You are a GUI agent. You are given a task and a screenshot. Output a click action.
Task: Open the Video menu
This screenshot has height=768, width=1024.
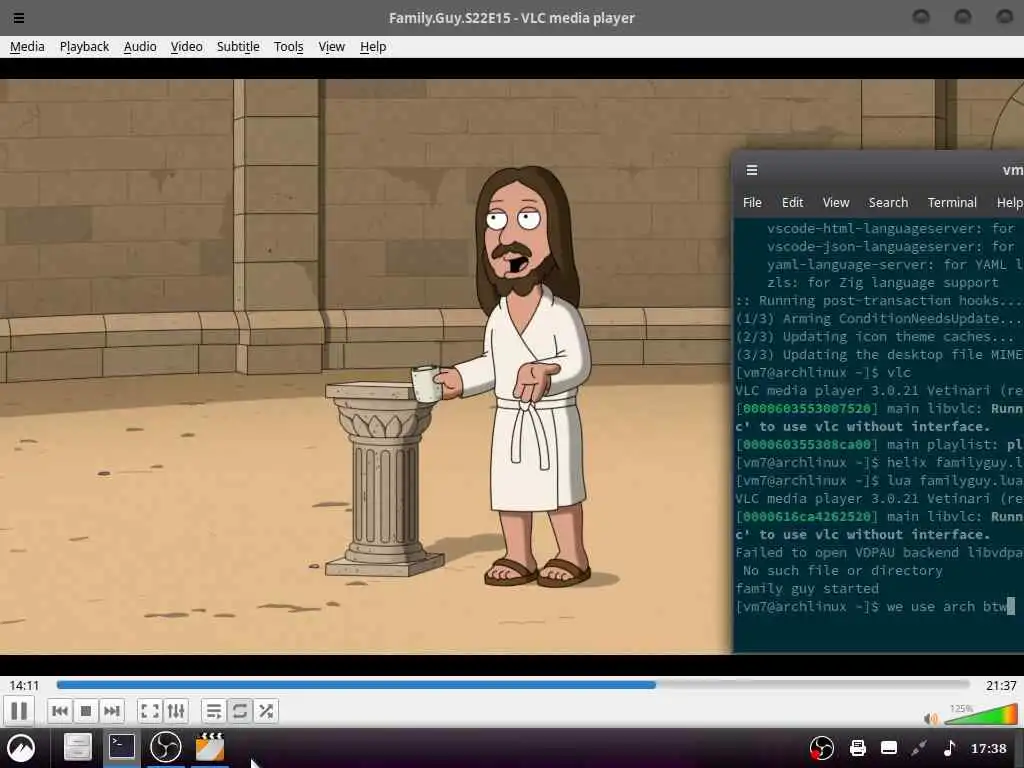[x=186, y=46]
